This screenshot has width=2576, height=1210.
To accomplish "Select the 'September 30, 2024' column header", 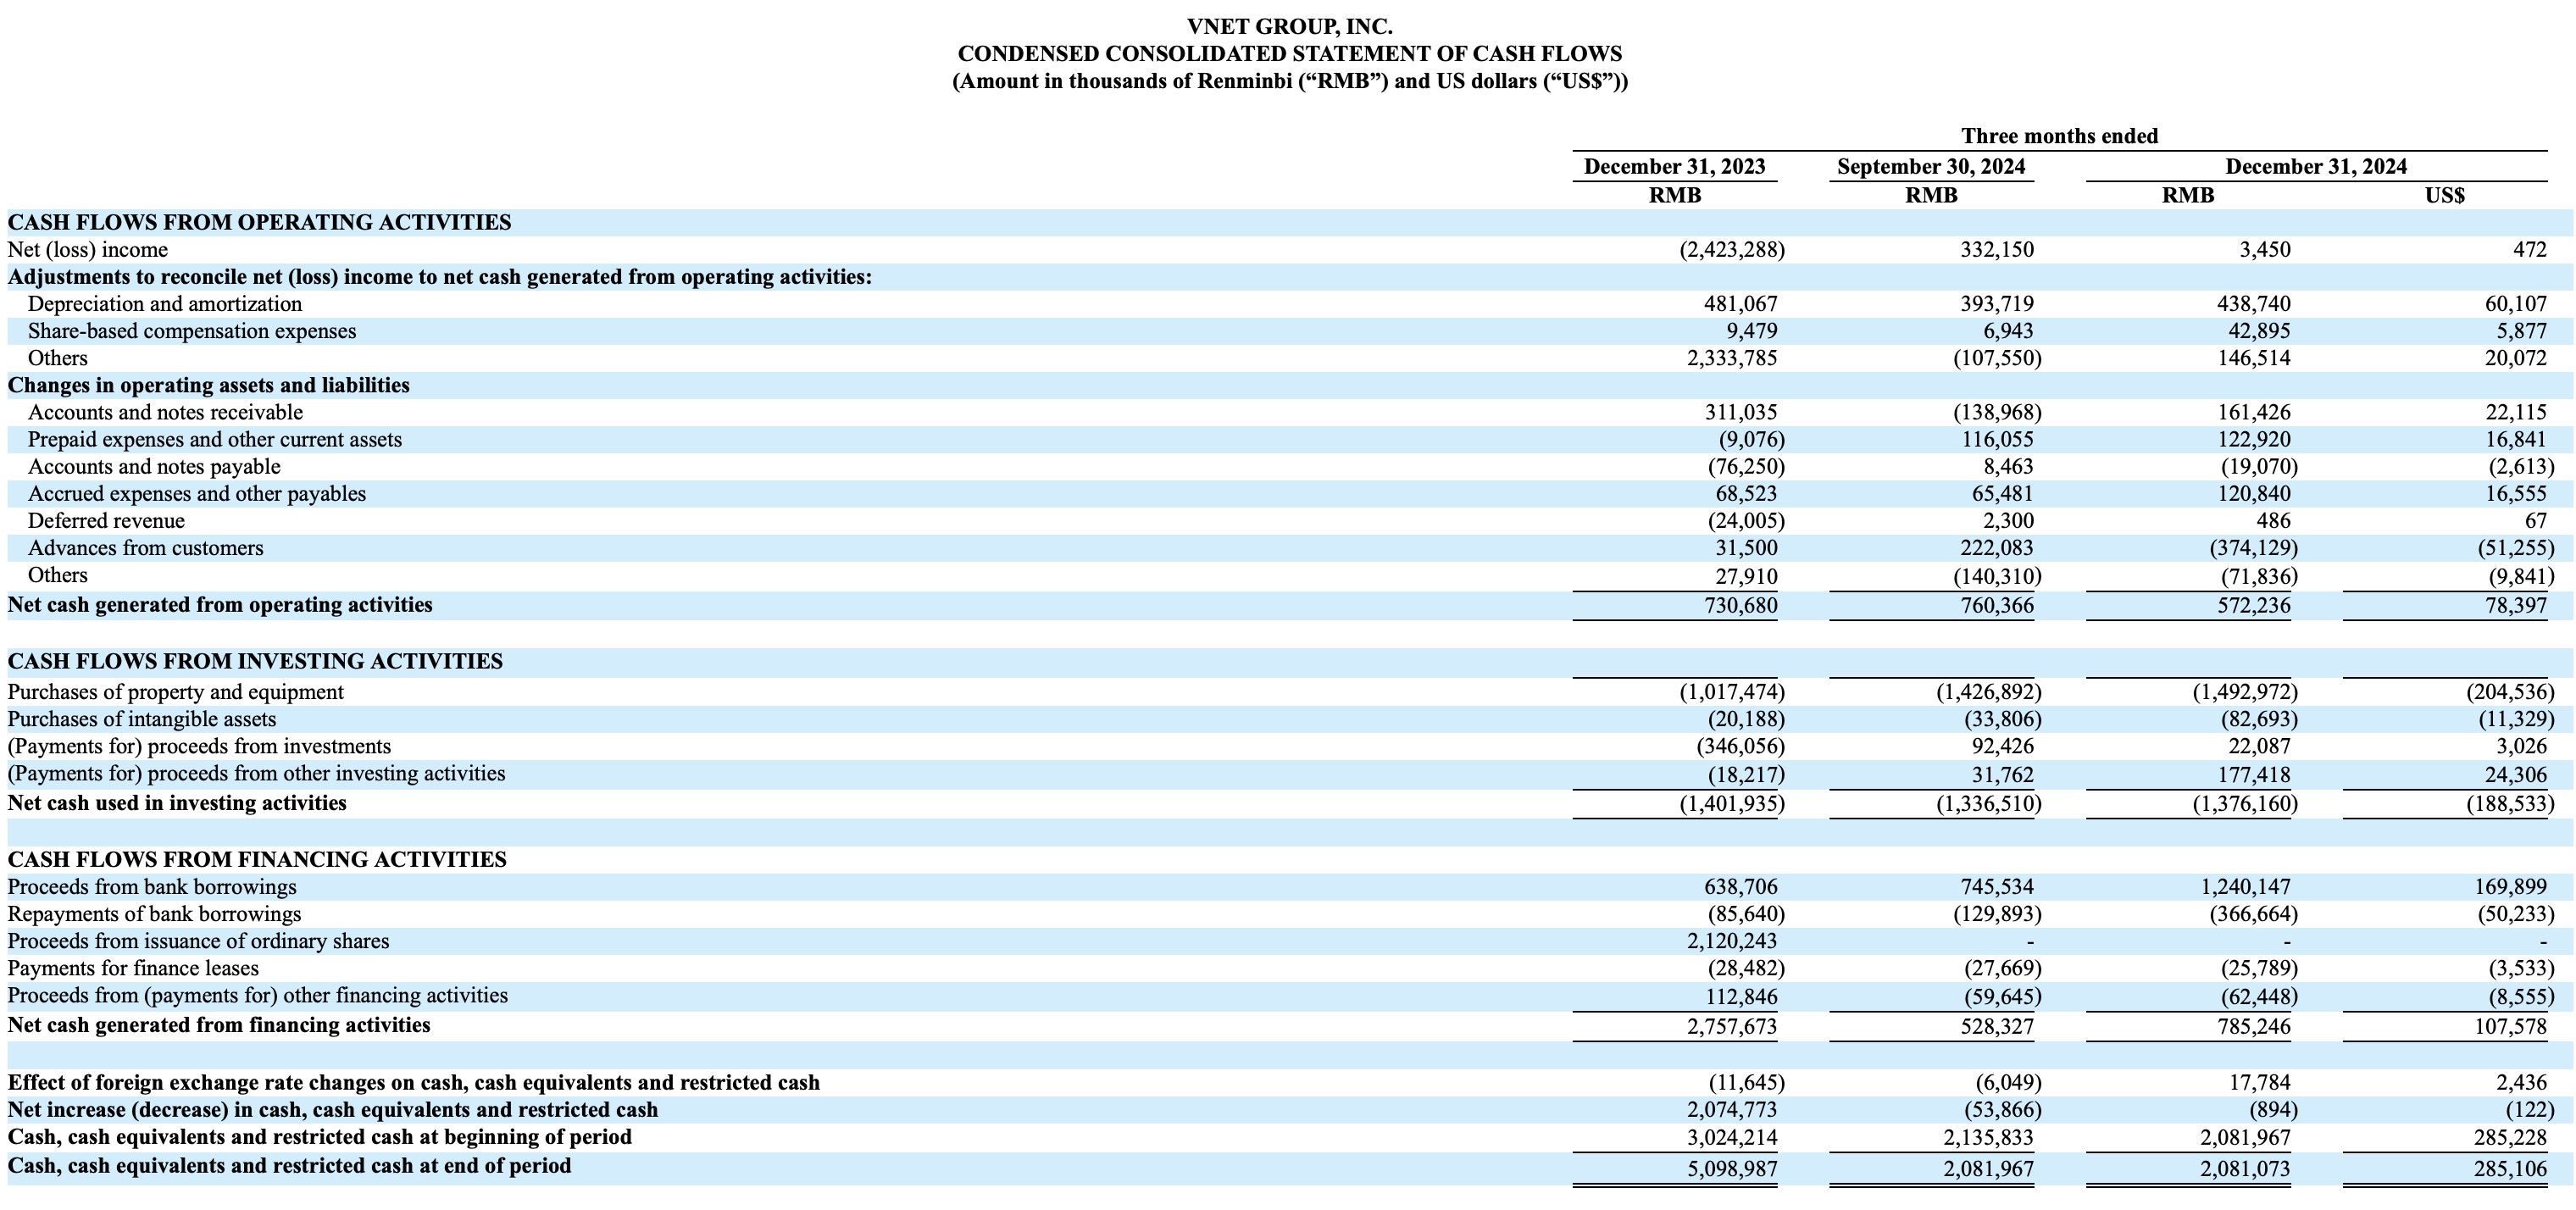I will (1931, 167).
